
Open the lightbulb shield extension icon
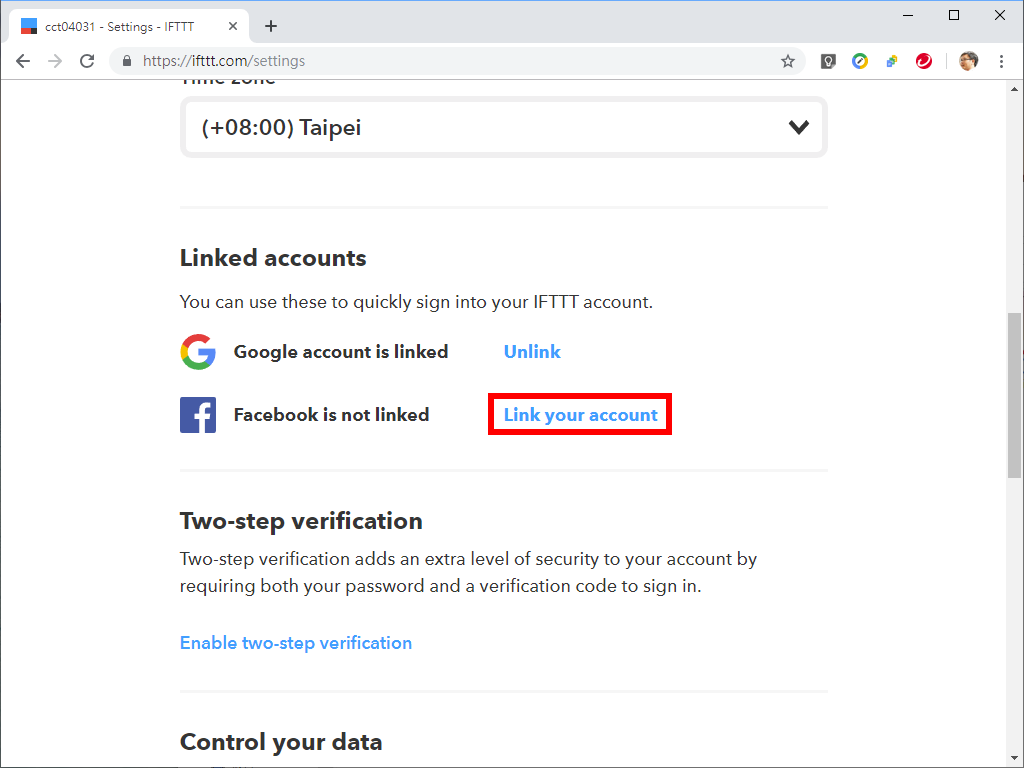click(828, 61)
